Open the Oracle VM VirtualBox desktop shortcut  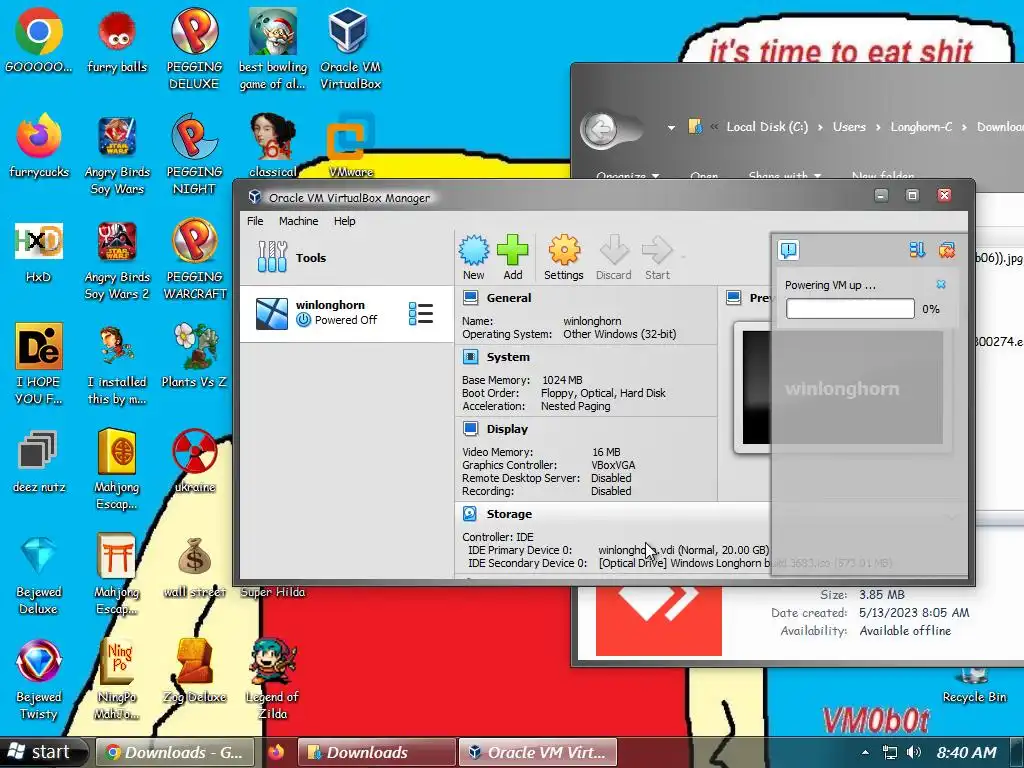pos(349,49)
